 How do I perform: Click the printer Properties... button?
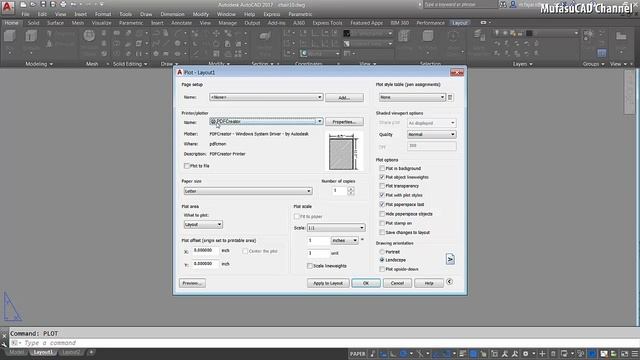(344, 122)
